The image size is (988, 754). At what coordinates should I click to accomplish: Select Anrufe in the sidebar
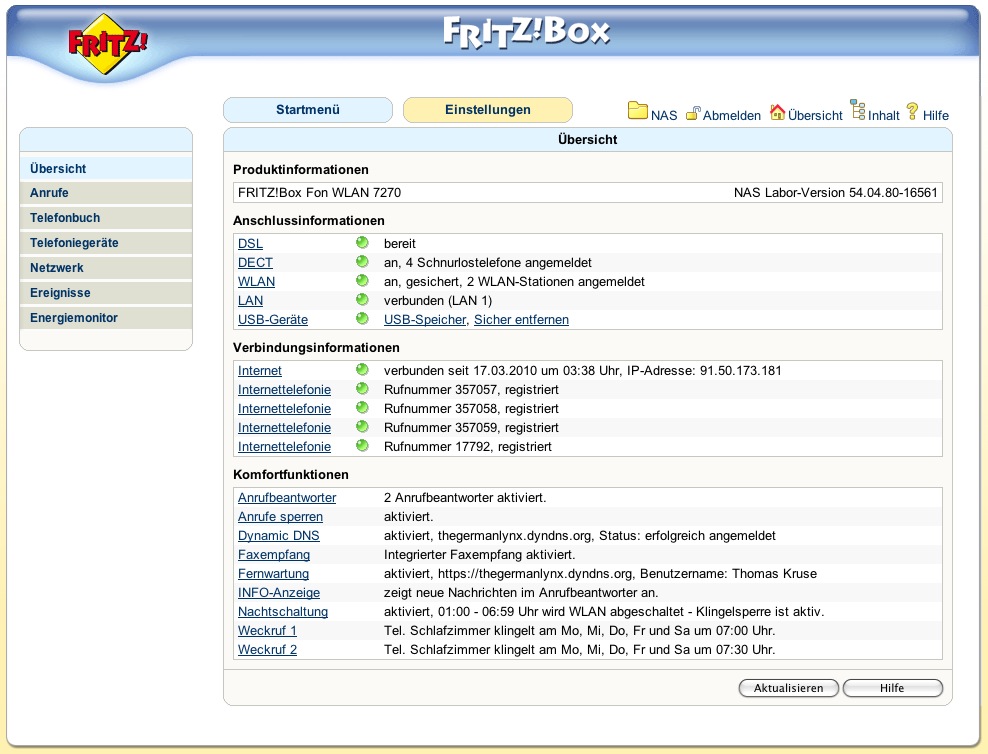tap(50, 193)
